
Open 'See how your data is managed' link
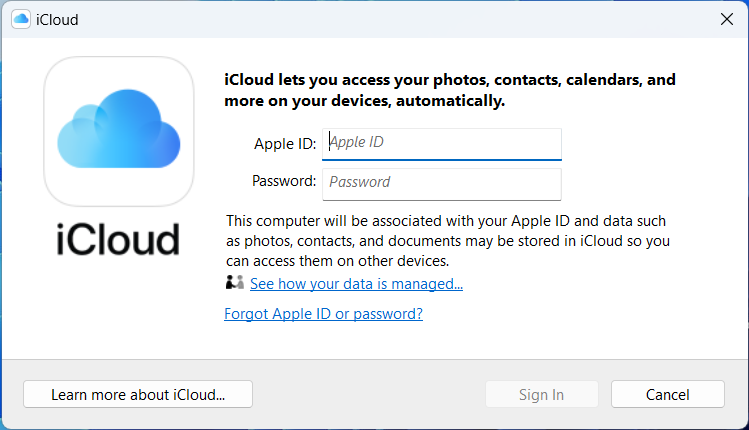click(x=356, y=284)
